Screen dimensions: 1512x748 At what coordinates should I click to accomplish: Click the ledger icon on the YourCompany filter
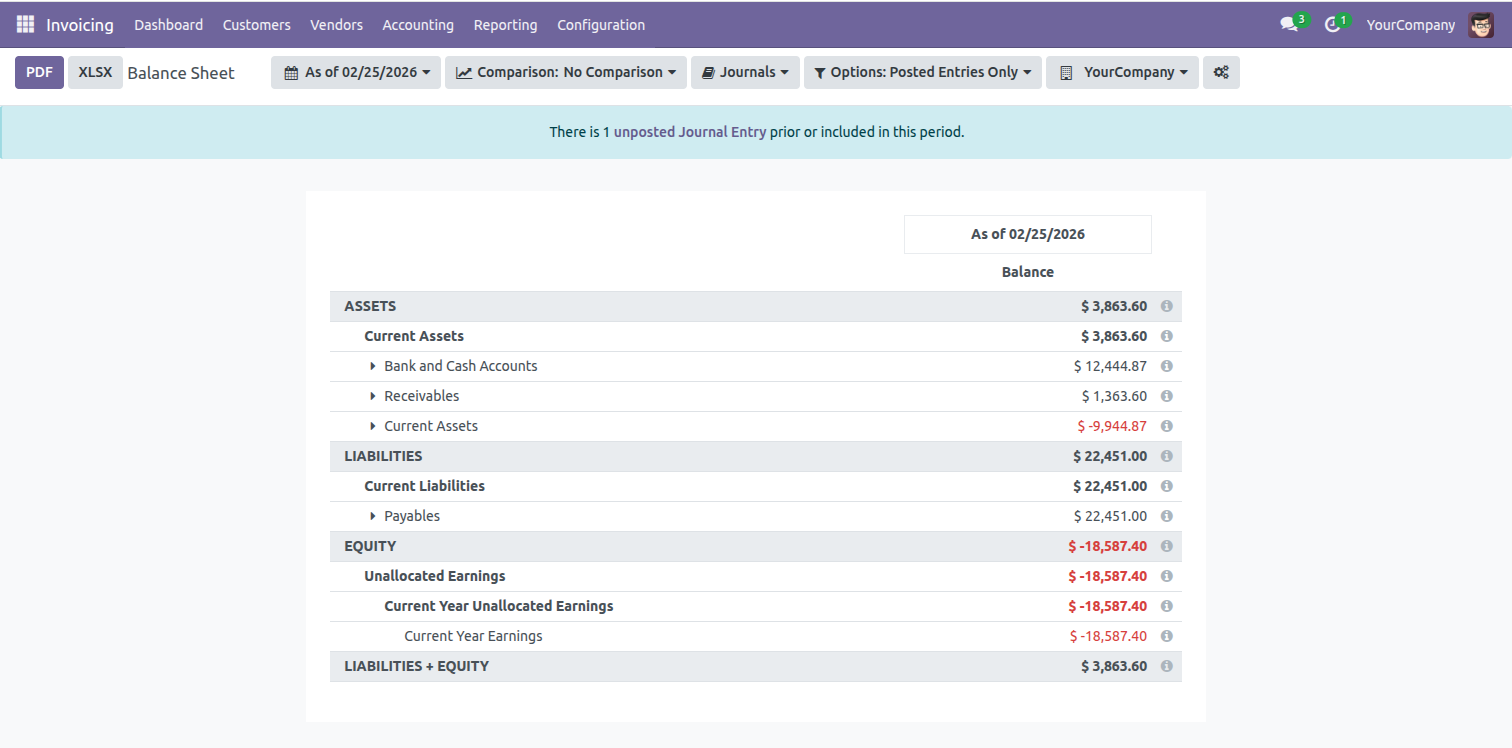point(1066,72)
